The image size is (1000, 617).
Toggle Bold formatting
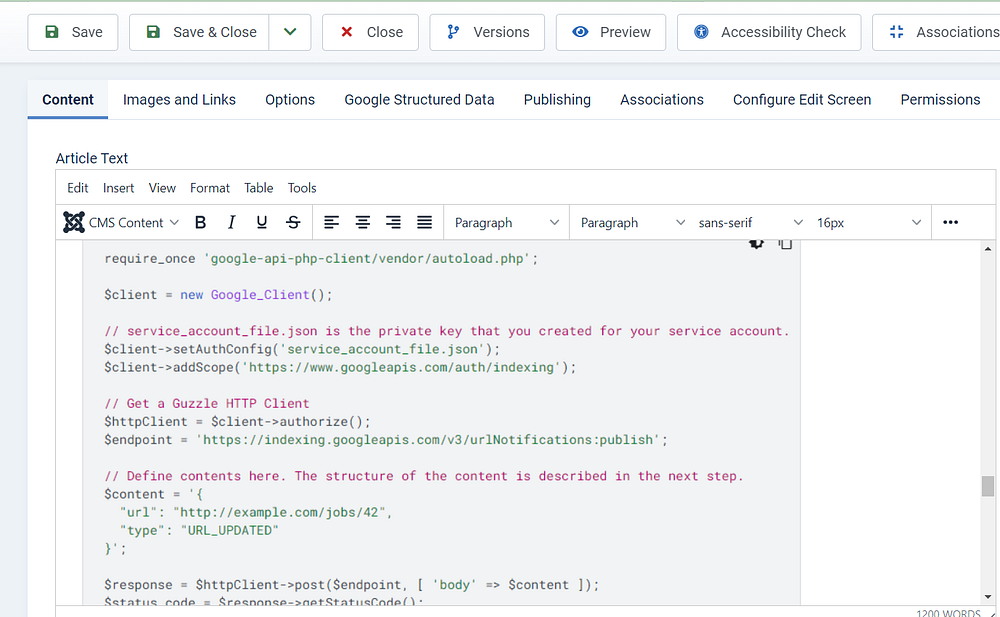click(x=200, y=222)
